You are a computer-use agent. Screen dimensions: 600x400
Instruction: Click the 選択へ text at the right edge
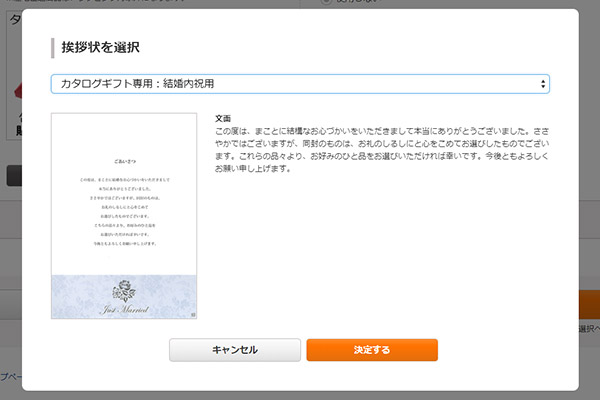click(588, 329)
